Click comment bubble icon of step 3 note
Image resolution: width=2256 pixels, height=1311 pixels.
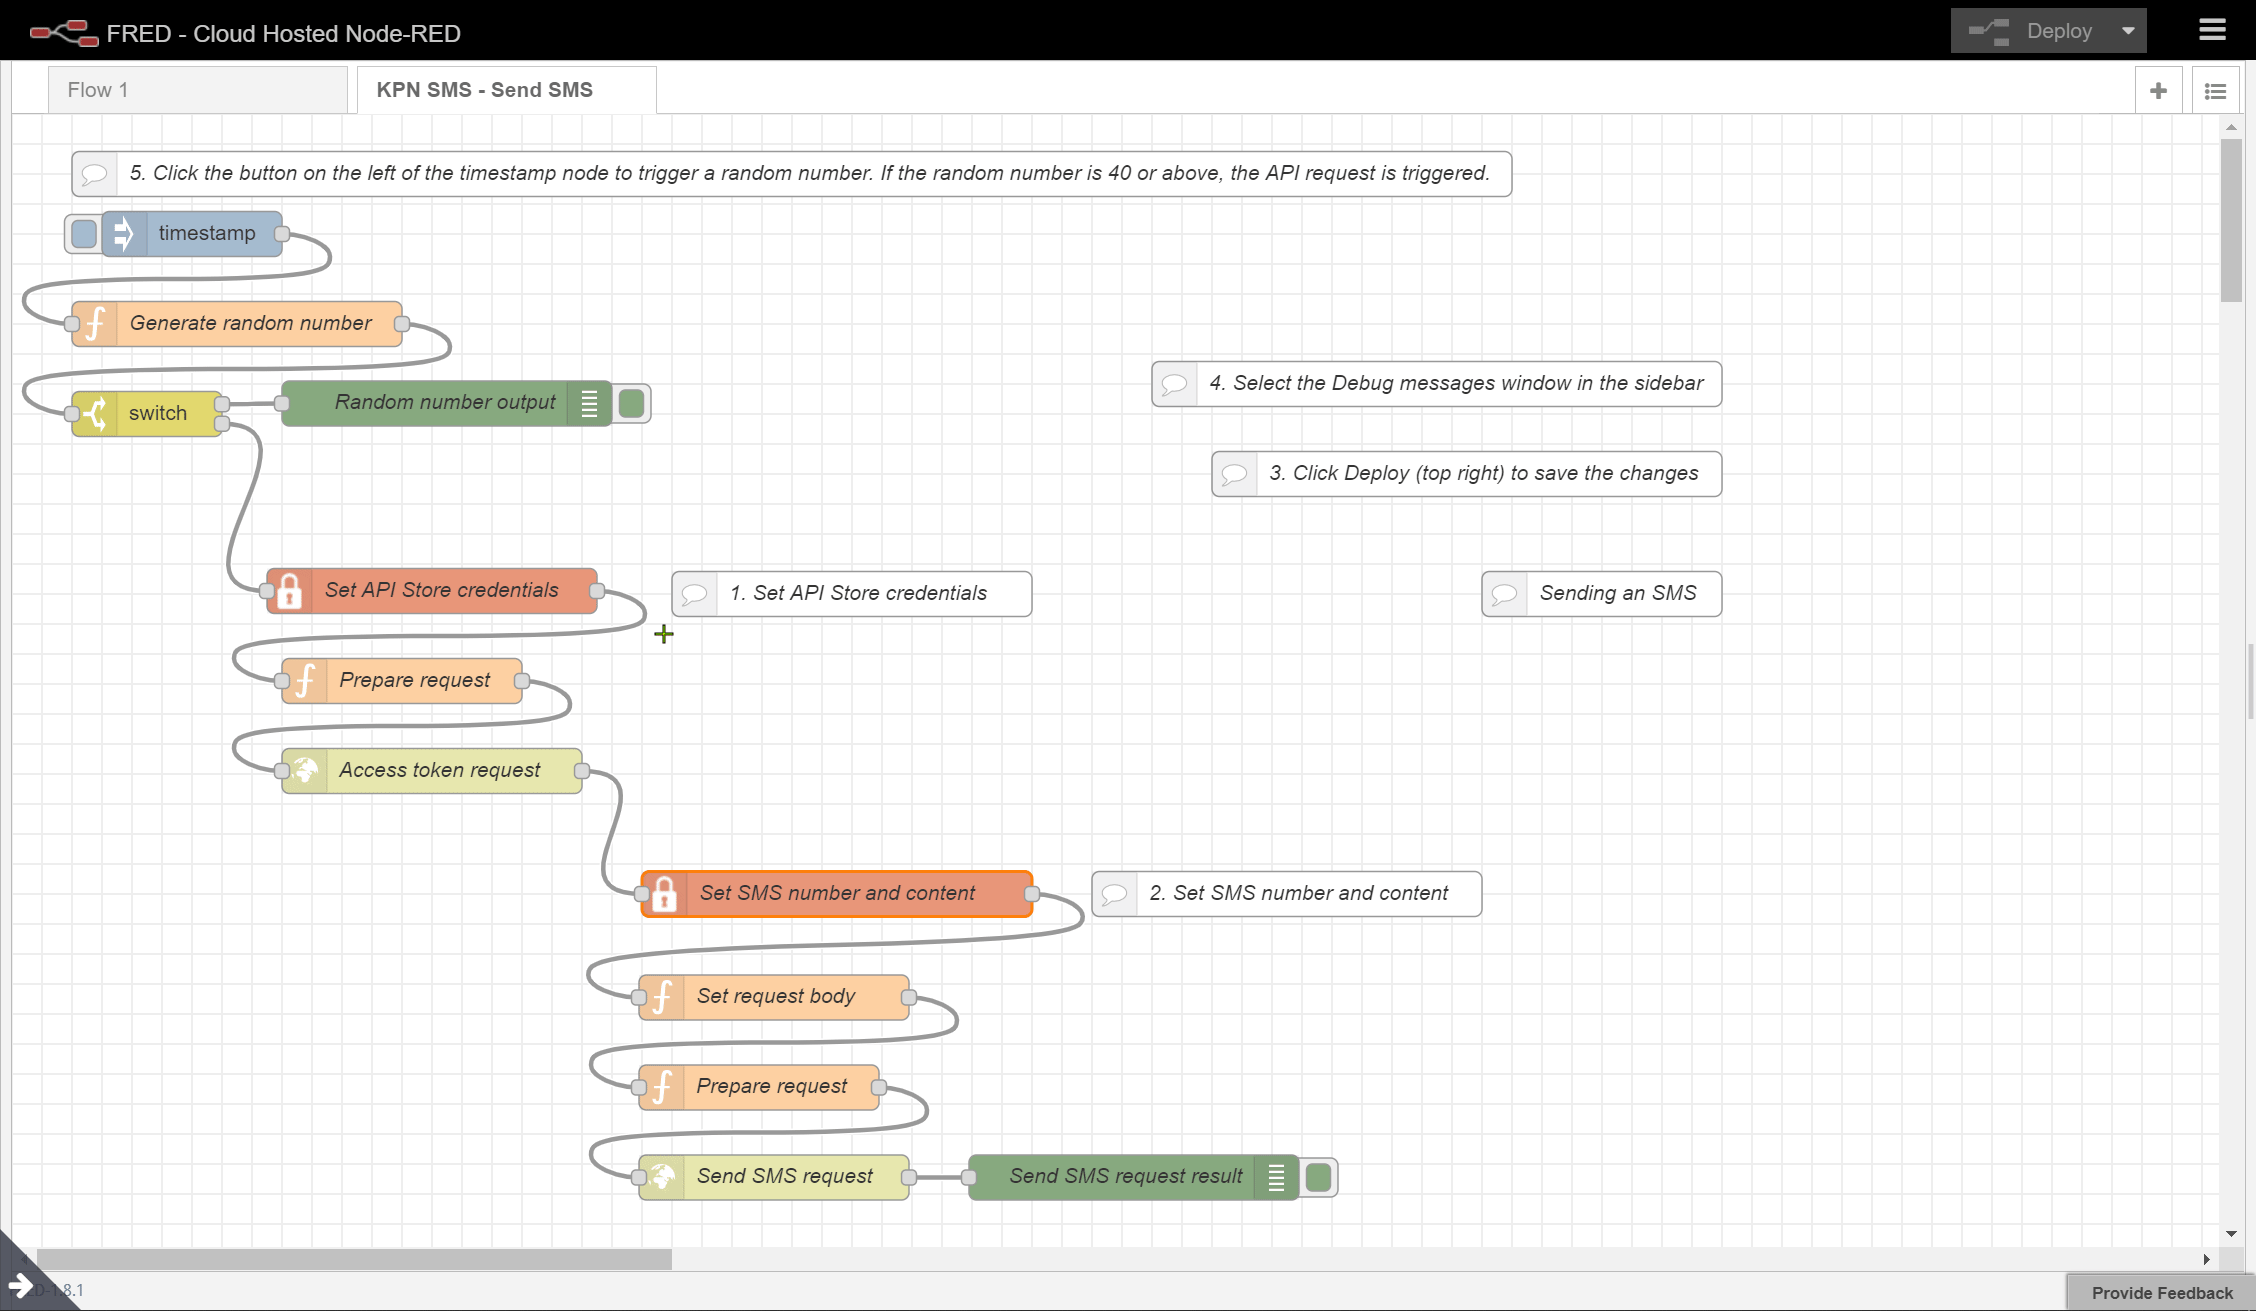pos(1235,474)
